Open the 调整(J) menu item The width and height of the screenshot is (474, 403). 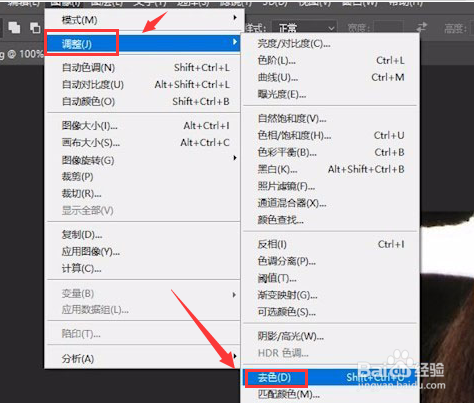point(143,43)
